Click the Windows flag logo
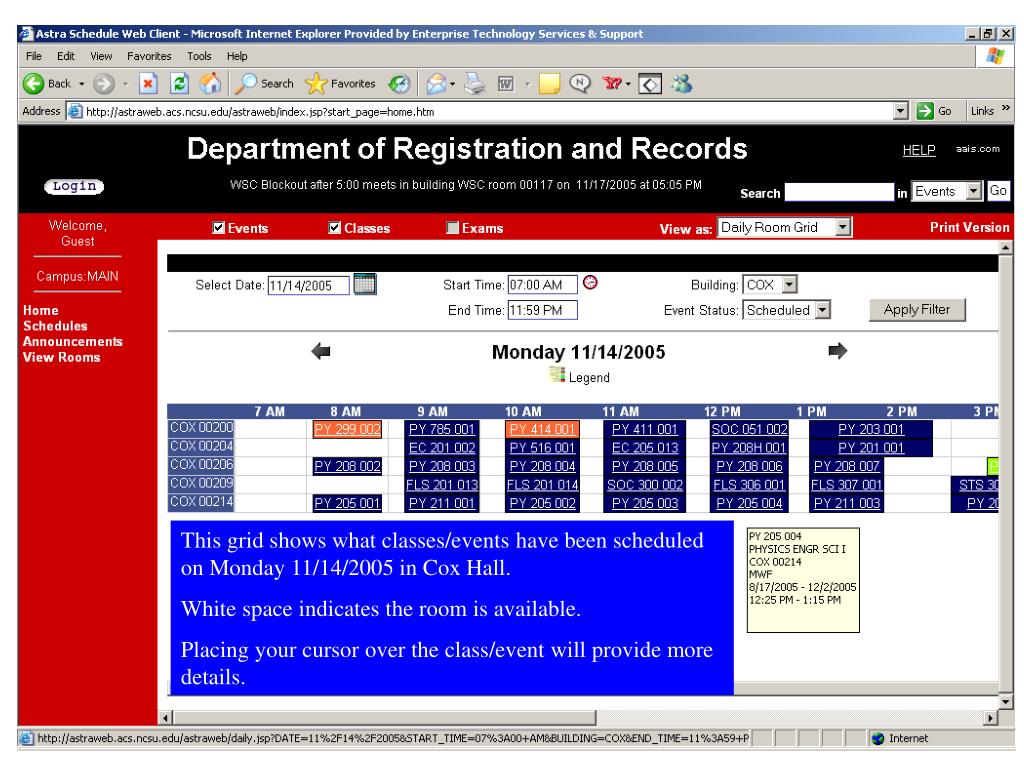Image resolution: width=1024 pixels, height=768 pixels. coord(995,56)
